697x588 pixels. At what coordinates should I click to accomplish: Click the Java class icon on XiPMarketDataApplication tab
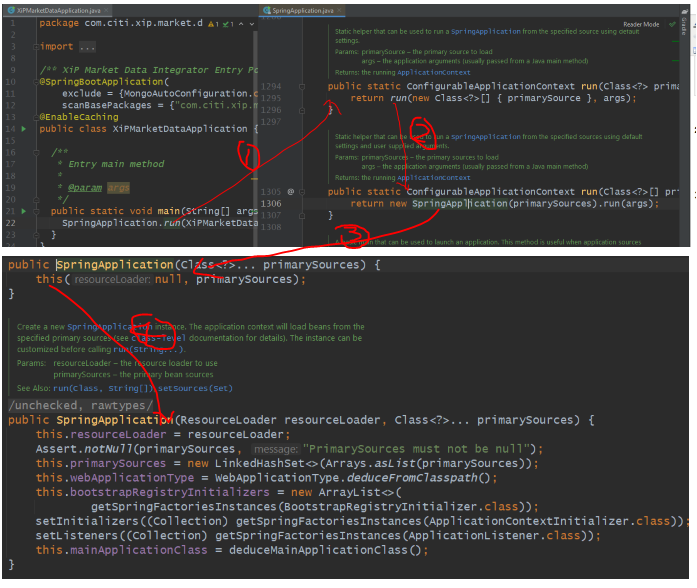pyautogui.click(x=12, y=10)
